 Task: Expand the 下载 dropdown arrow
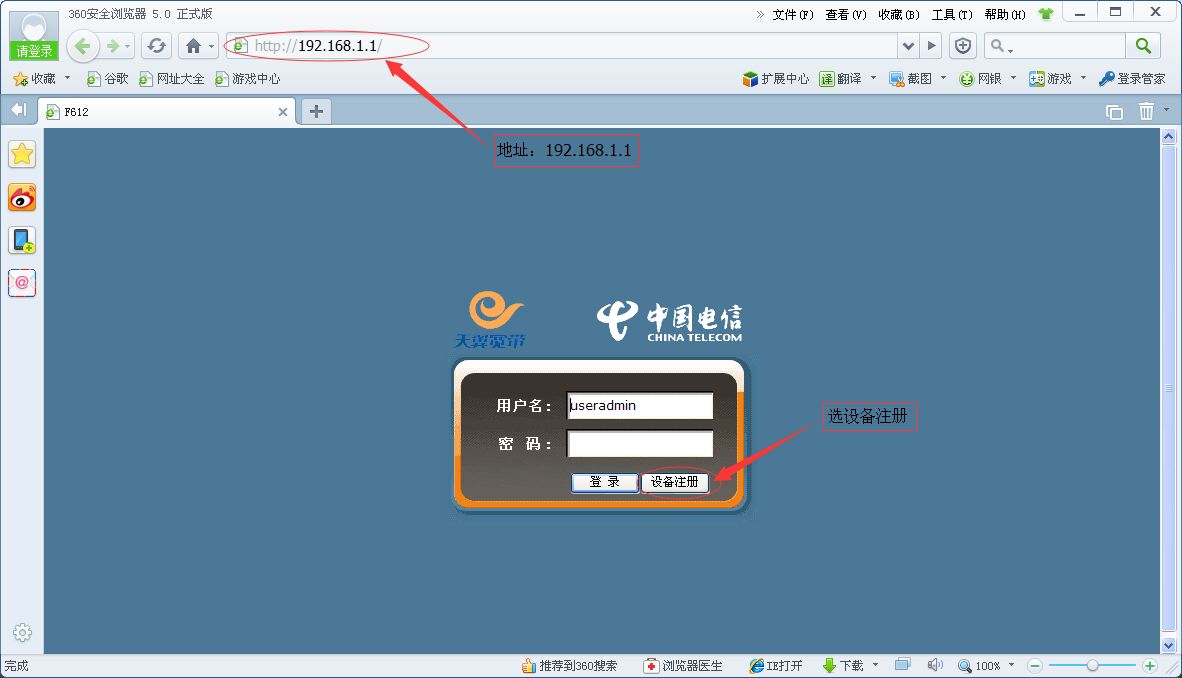(875, 665)
